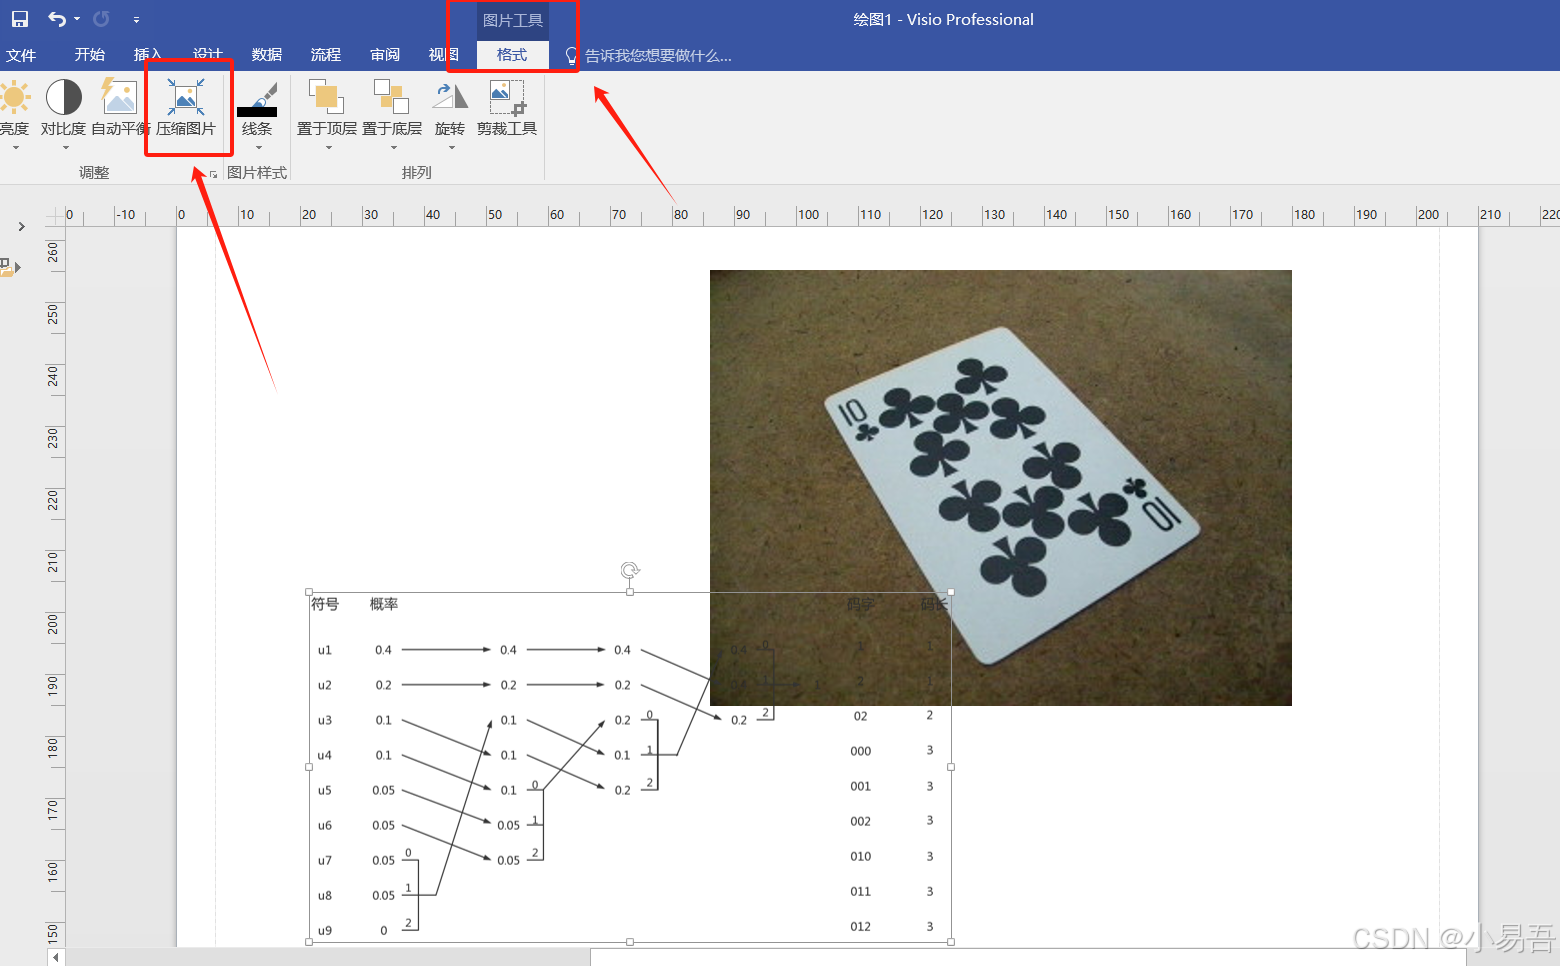Expand the 旋转 dropdown arrow
The width and height of the screenshot is (1560, 966).
[451, 148]
